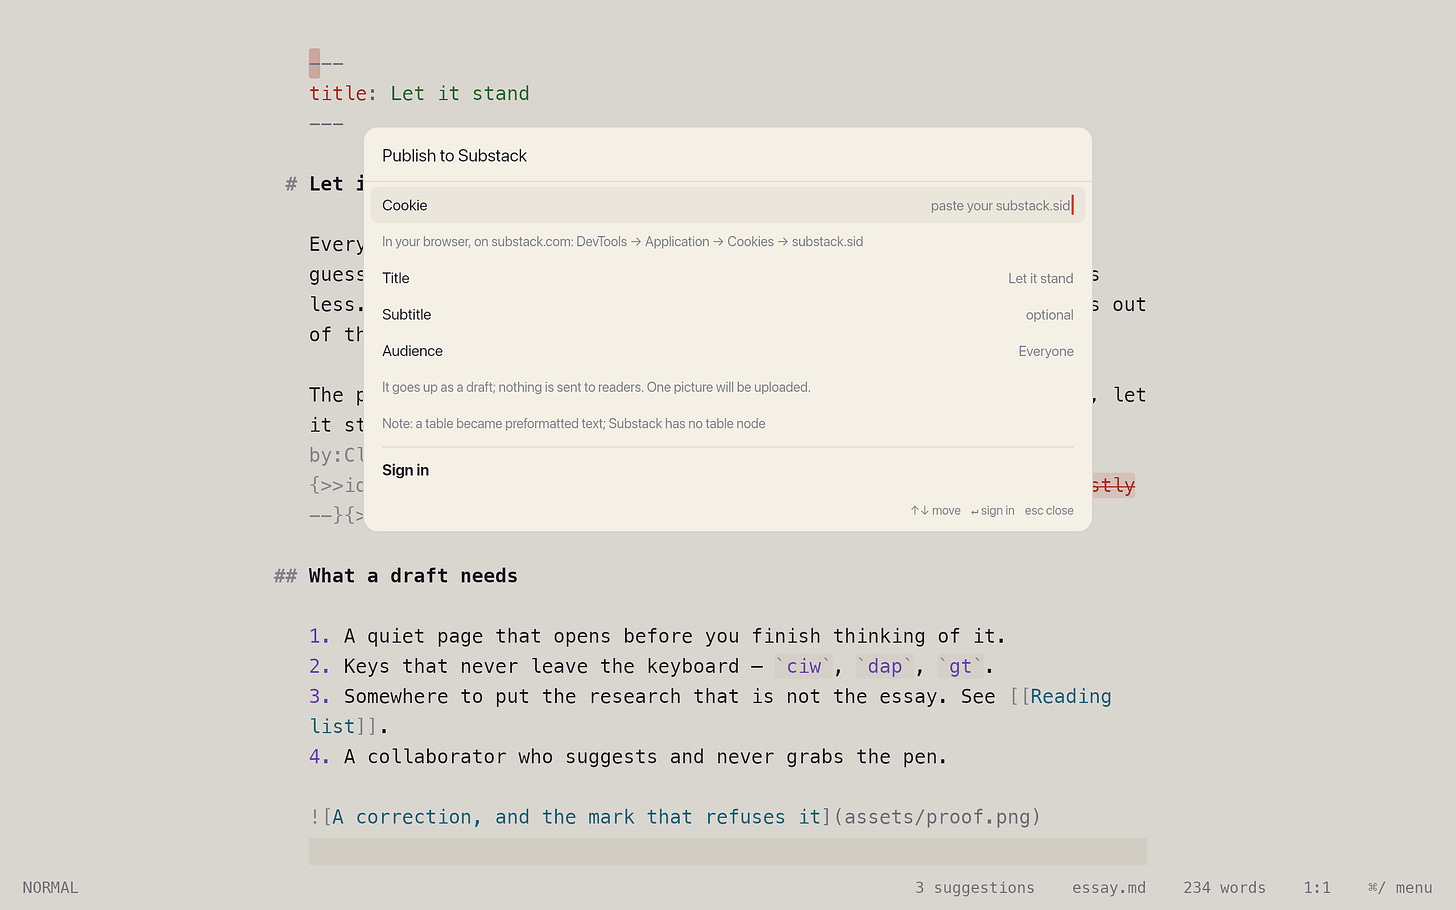Click essay.md file name in status bar
The width and height of the screenshot is (1456, 910).
coord(1109,887)
